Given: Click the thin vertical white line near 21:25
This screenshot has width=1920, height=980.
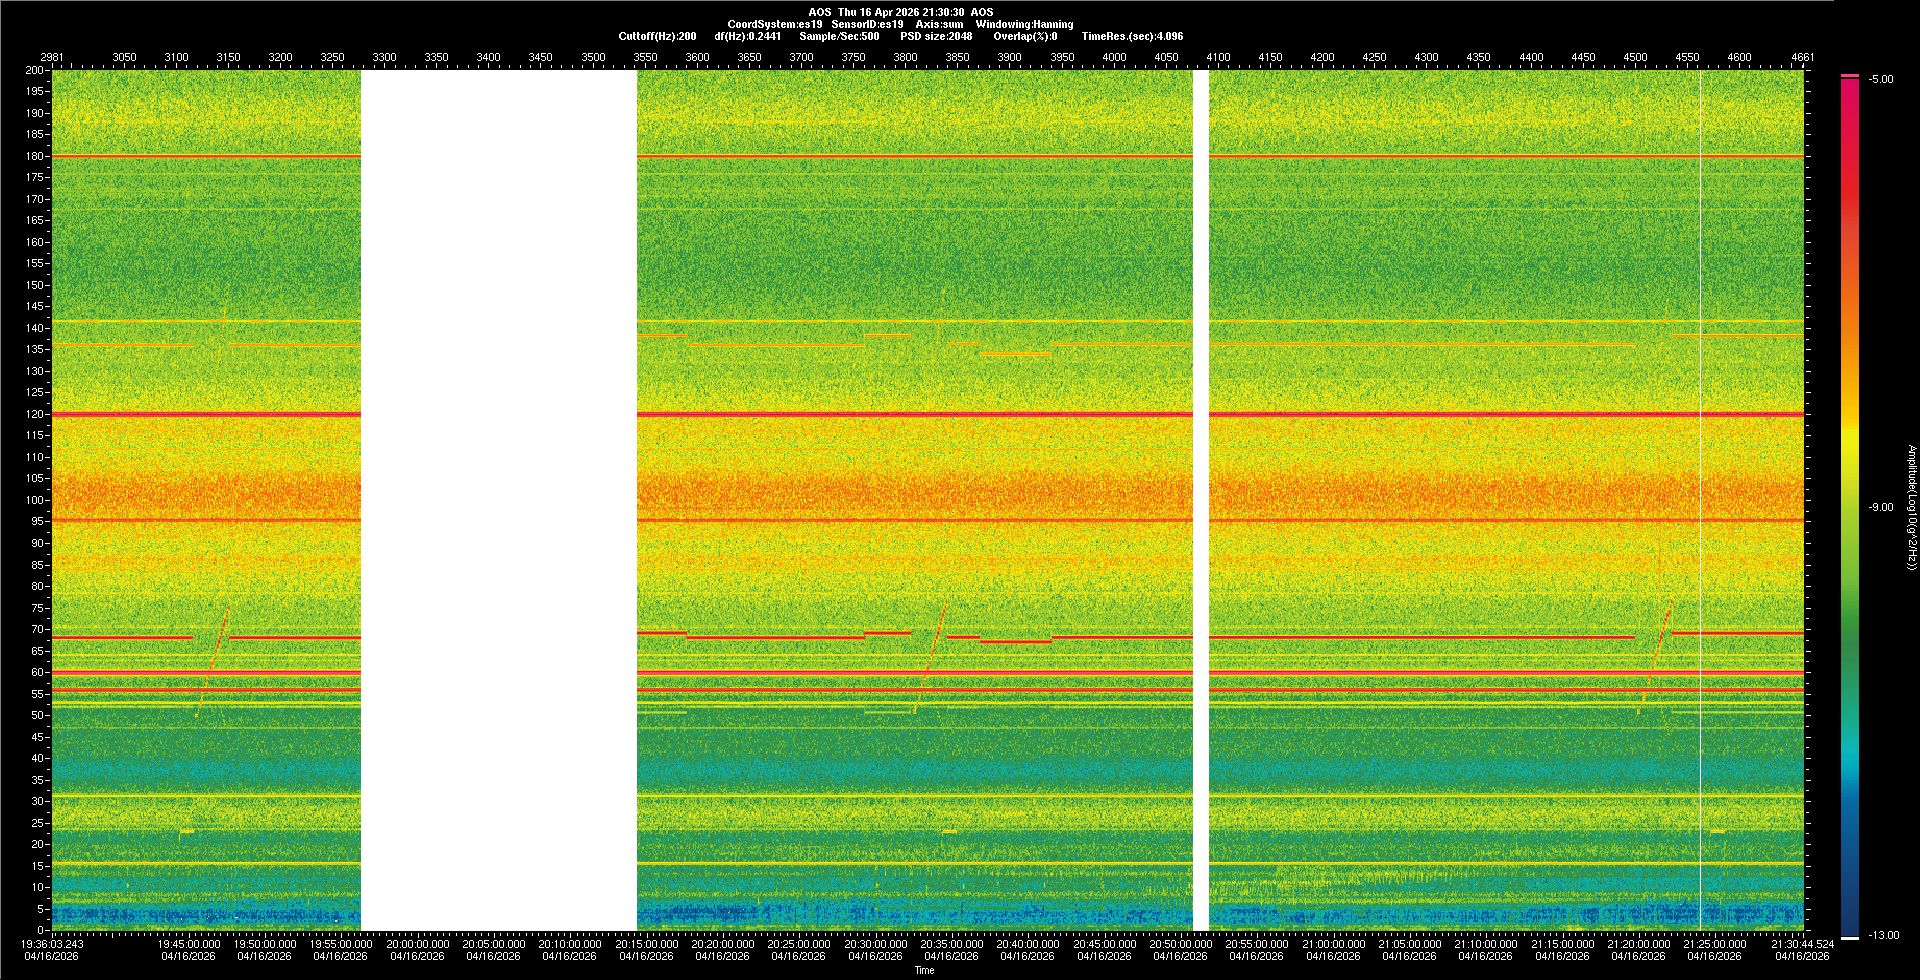Looking at the screenshot, I should [1701, 500].
